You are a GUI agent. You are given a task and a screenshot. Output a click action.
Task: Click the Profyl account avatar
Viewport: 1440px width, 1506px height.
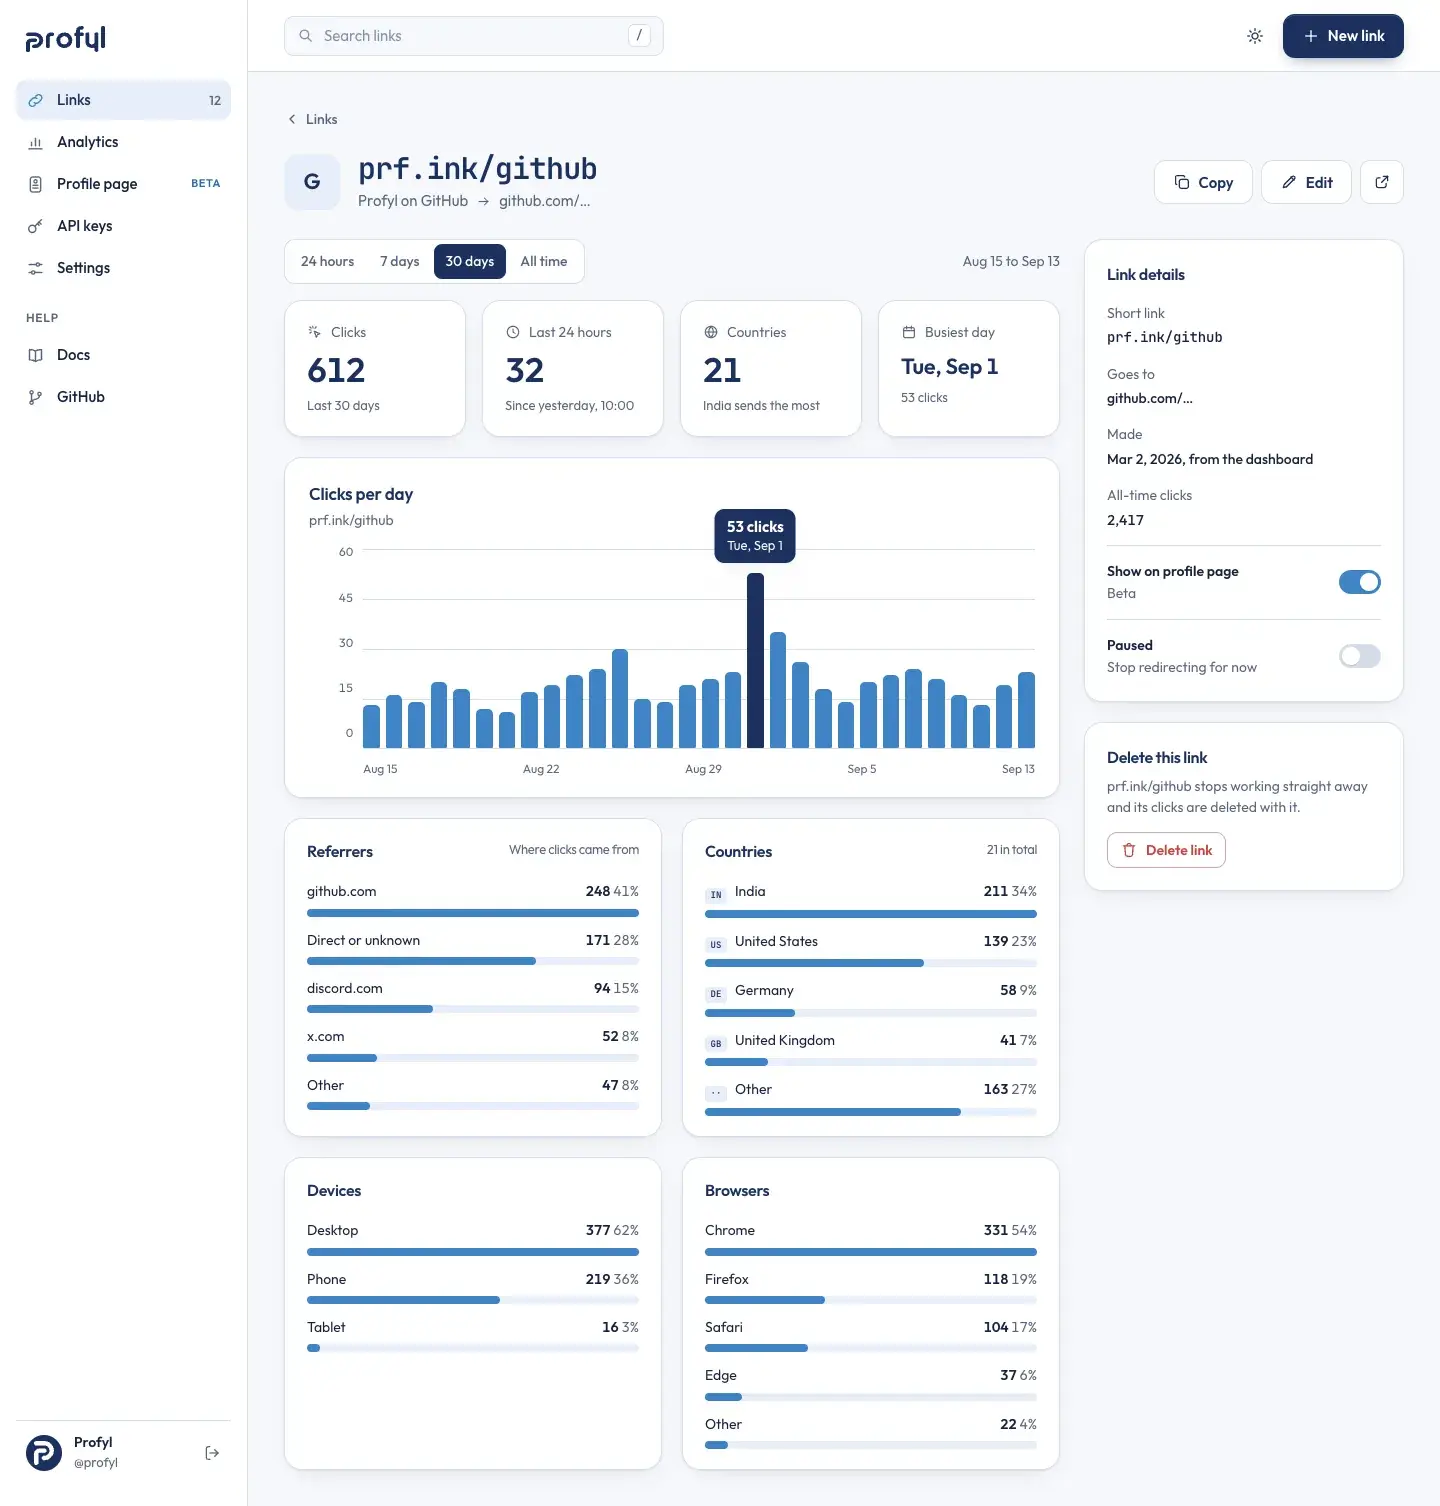pos(43,1452)
